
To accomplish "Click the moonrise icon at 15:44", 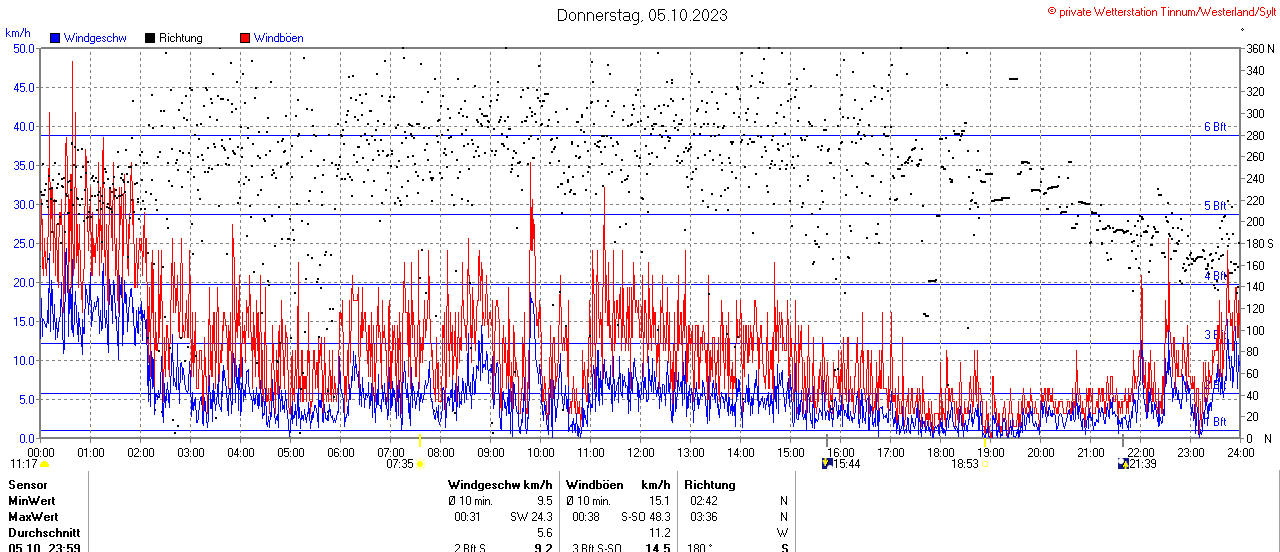I will point(827,464).
